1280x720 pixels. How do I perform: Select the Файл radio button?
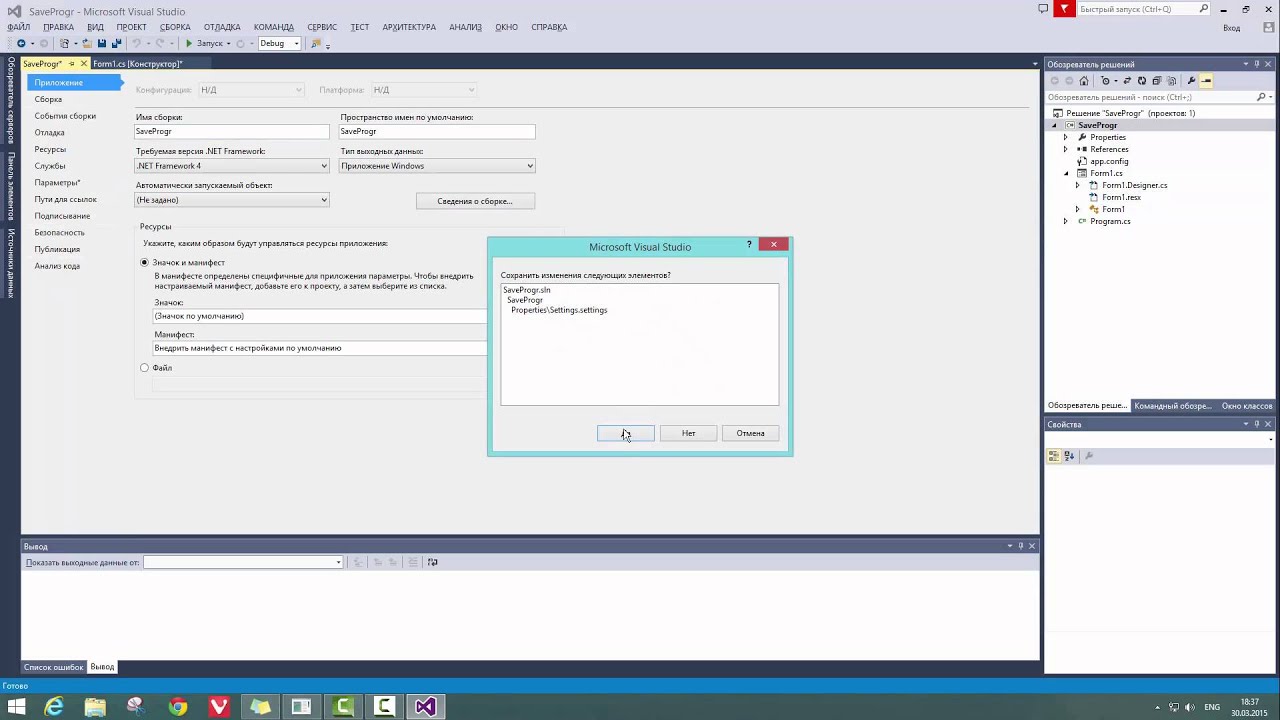(144, 368)
